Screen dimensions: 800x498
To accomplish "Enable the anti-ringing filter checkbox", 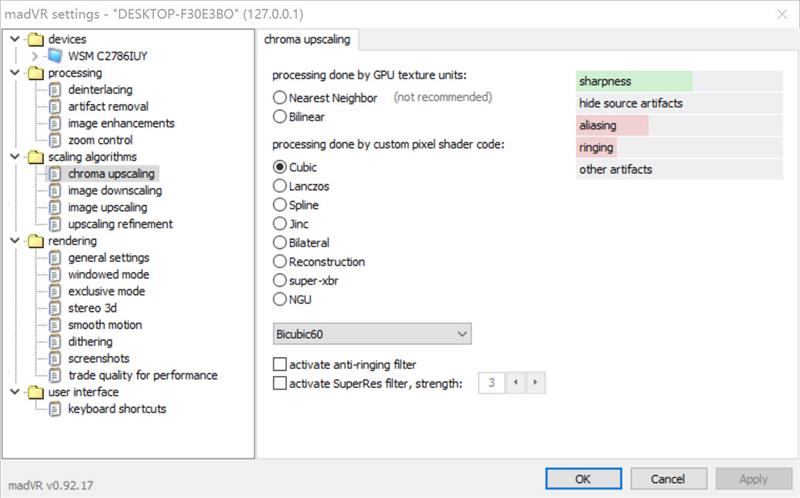I will (280, 365).
